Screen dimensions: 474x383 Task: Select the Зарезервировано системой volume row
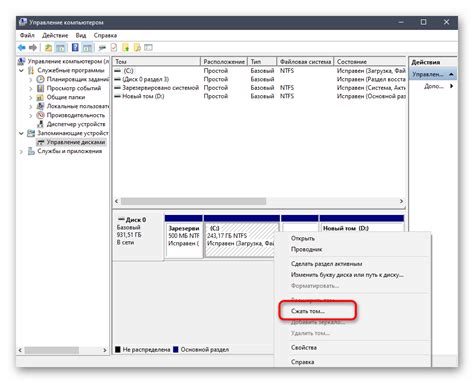(260, 88)
